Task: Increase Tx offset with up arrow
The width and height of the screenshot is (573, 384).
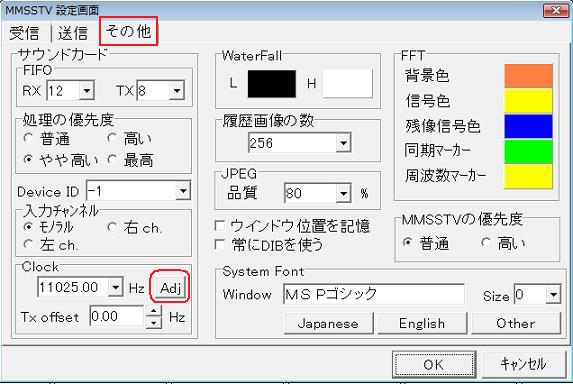Action: point(154,312)
